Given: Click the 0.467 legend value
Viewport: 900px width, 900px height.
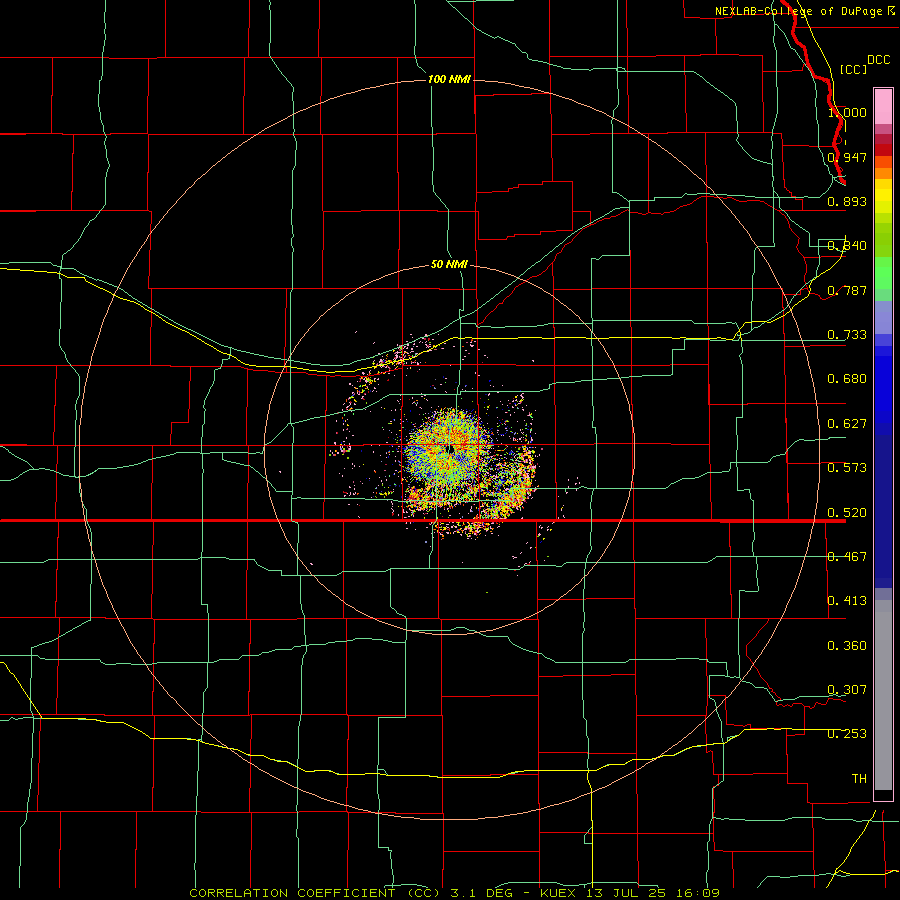Looking at the screenshot, I should click(x=847, y=557).
